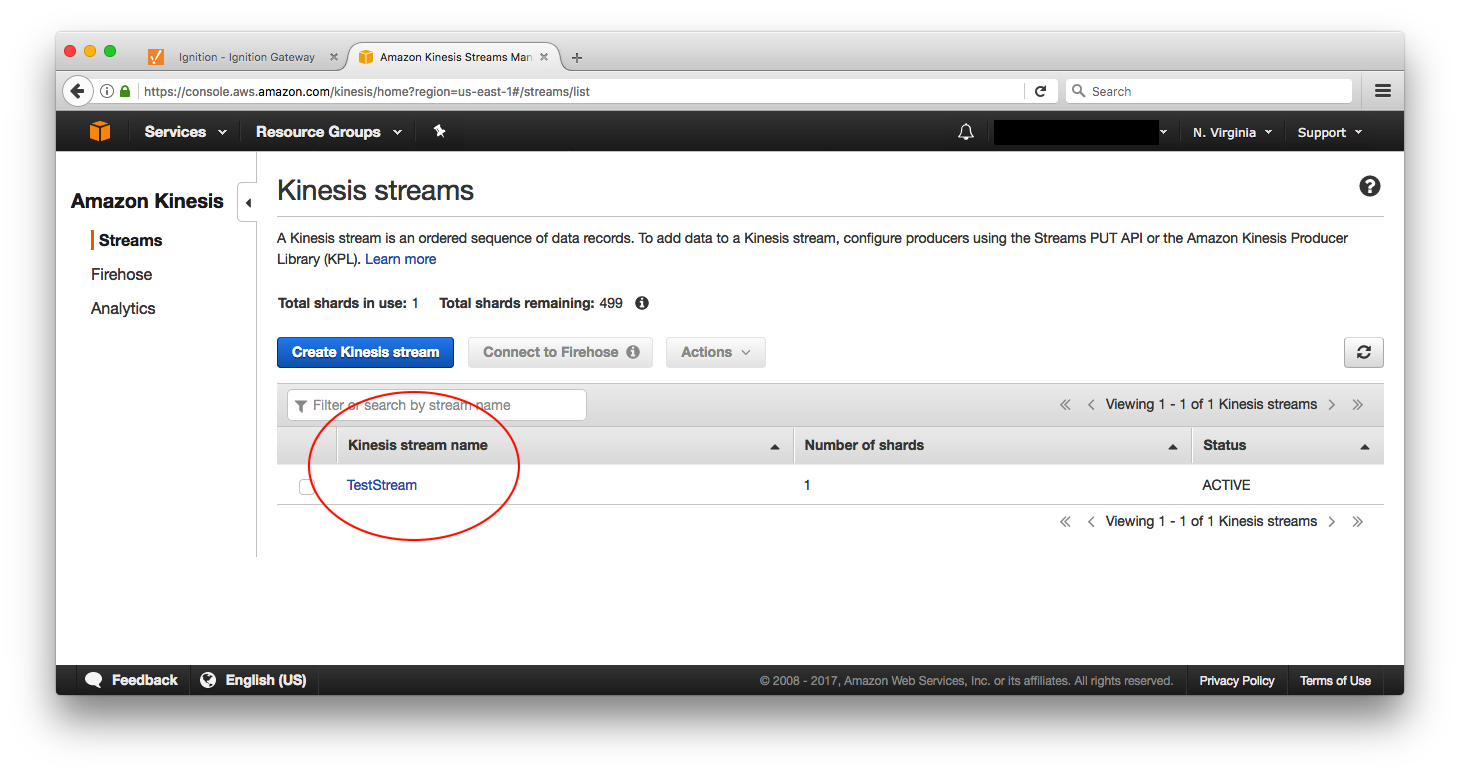Image resolution: width=1460 pixels, height=775 pixels.
Task: Click the Create Kinesis stream button
Action: coord(365,352)
